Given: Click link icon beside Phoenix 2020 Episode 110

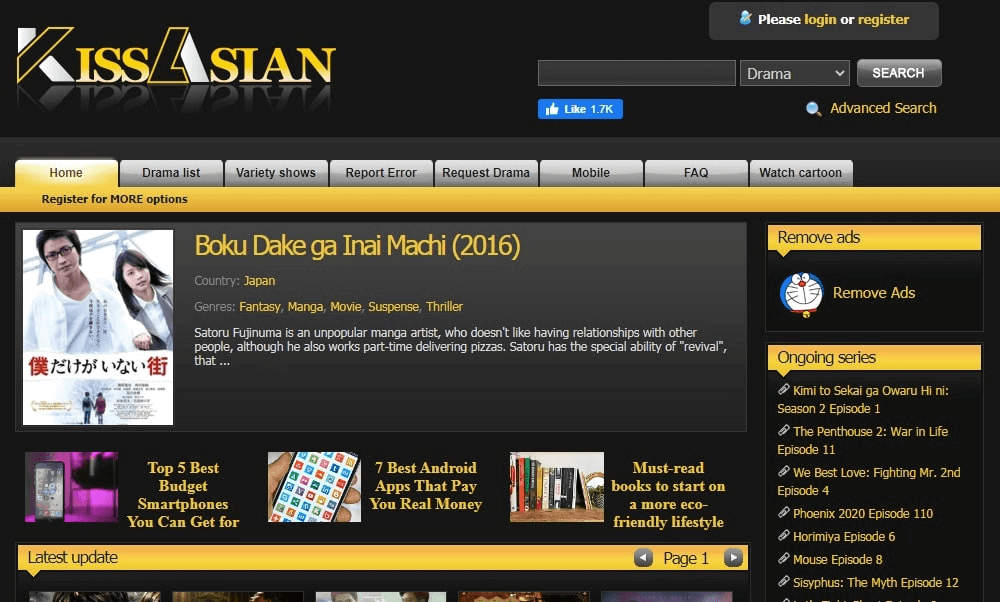Looking at the screenshot, I should click(x=784, y=512).
